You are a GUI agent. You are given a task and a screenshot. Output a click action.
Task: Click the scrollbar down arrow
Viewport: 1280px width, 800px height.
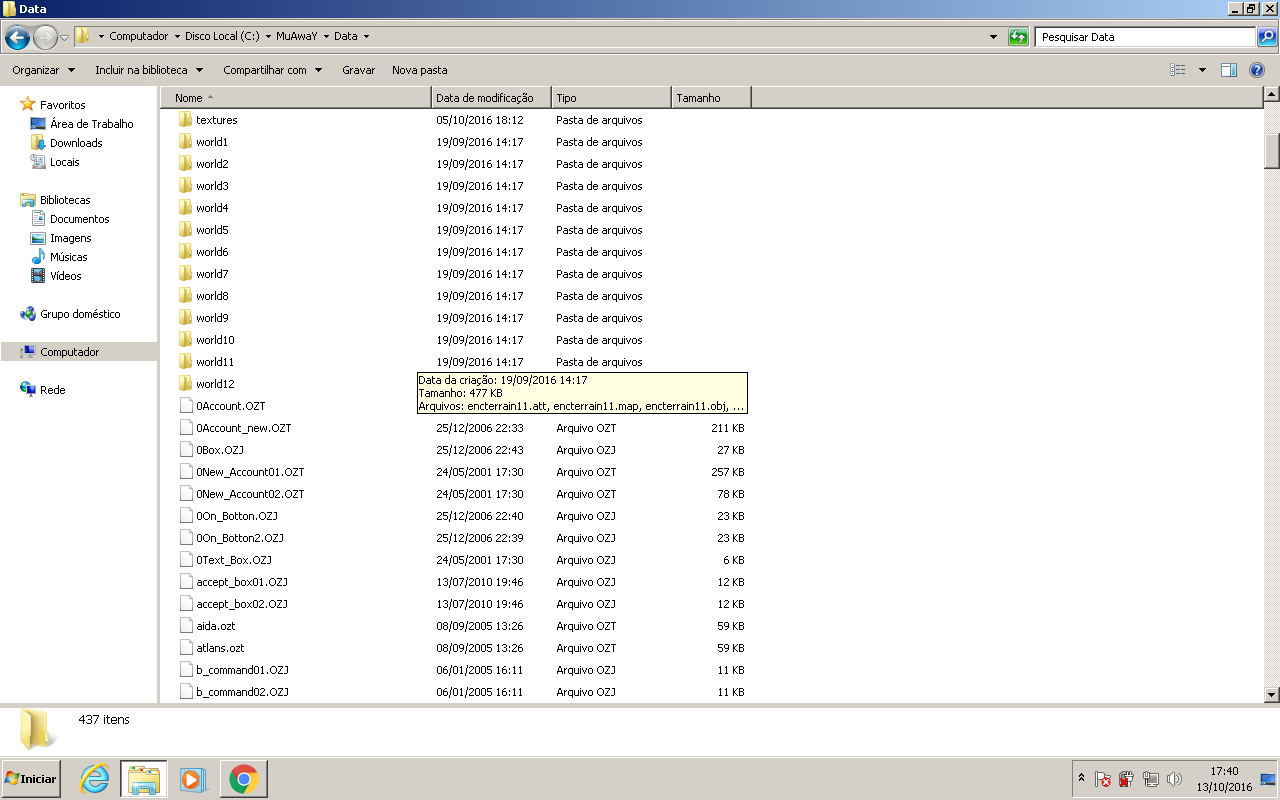tap(1271, 694)
